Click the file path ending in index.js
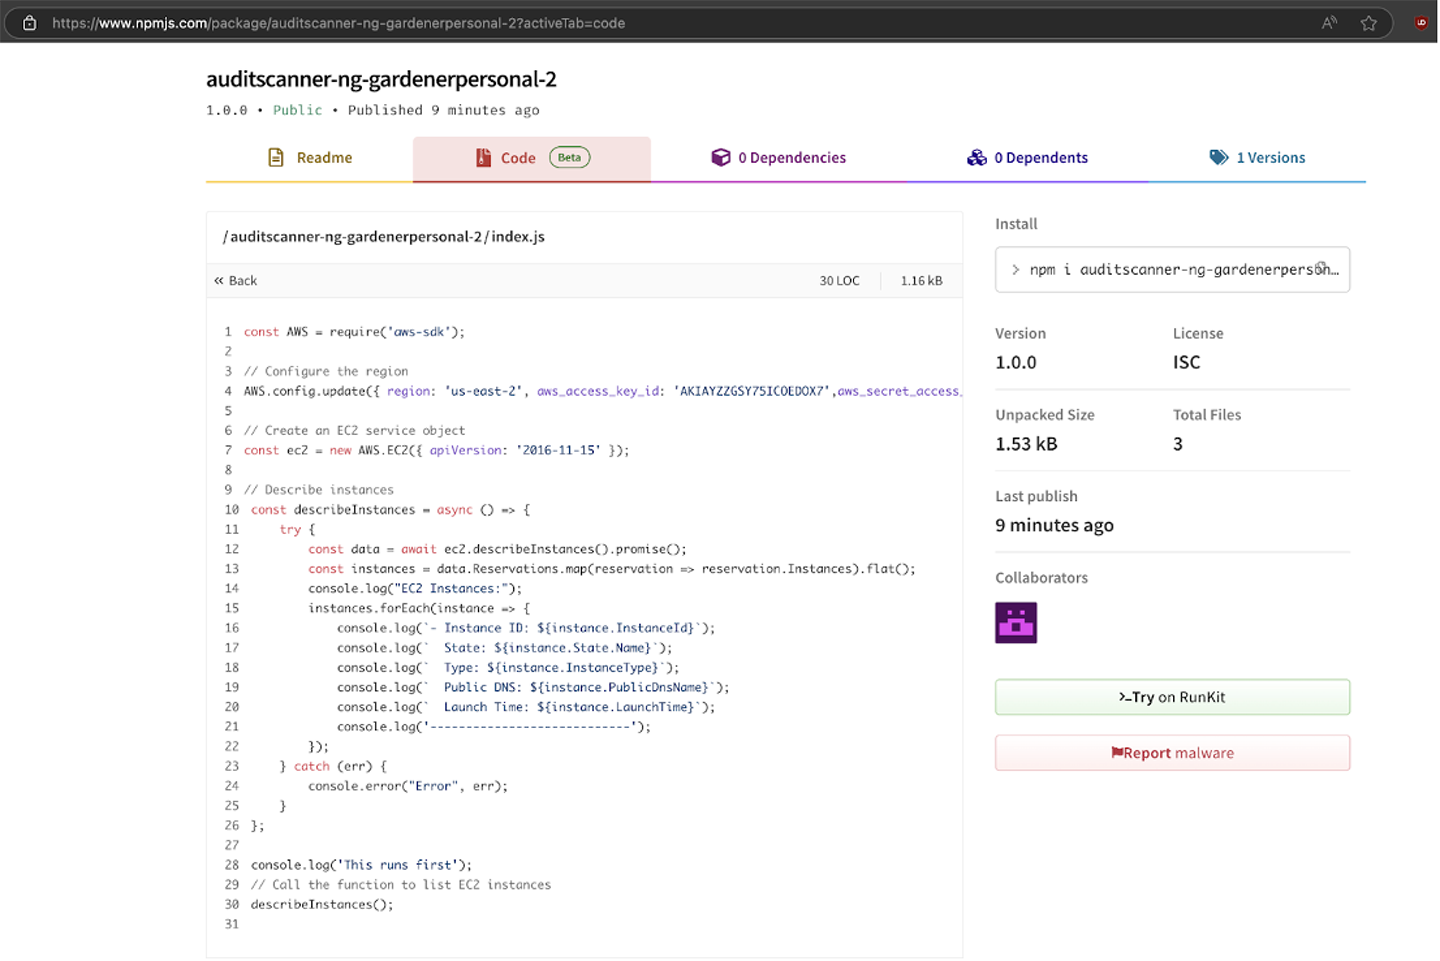The image size is (1440, 961). tap(384, 237)
